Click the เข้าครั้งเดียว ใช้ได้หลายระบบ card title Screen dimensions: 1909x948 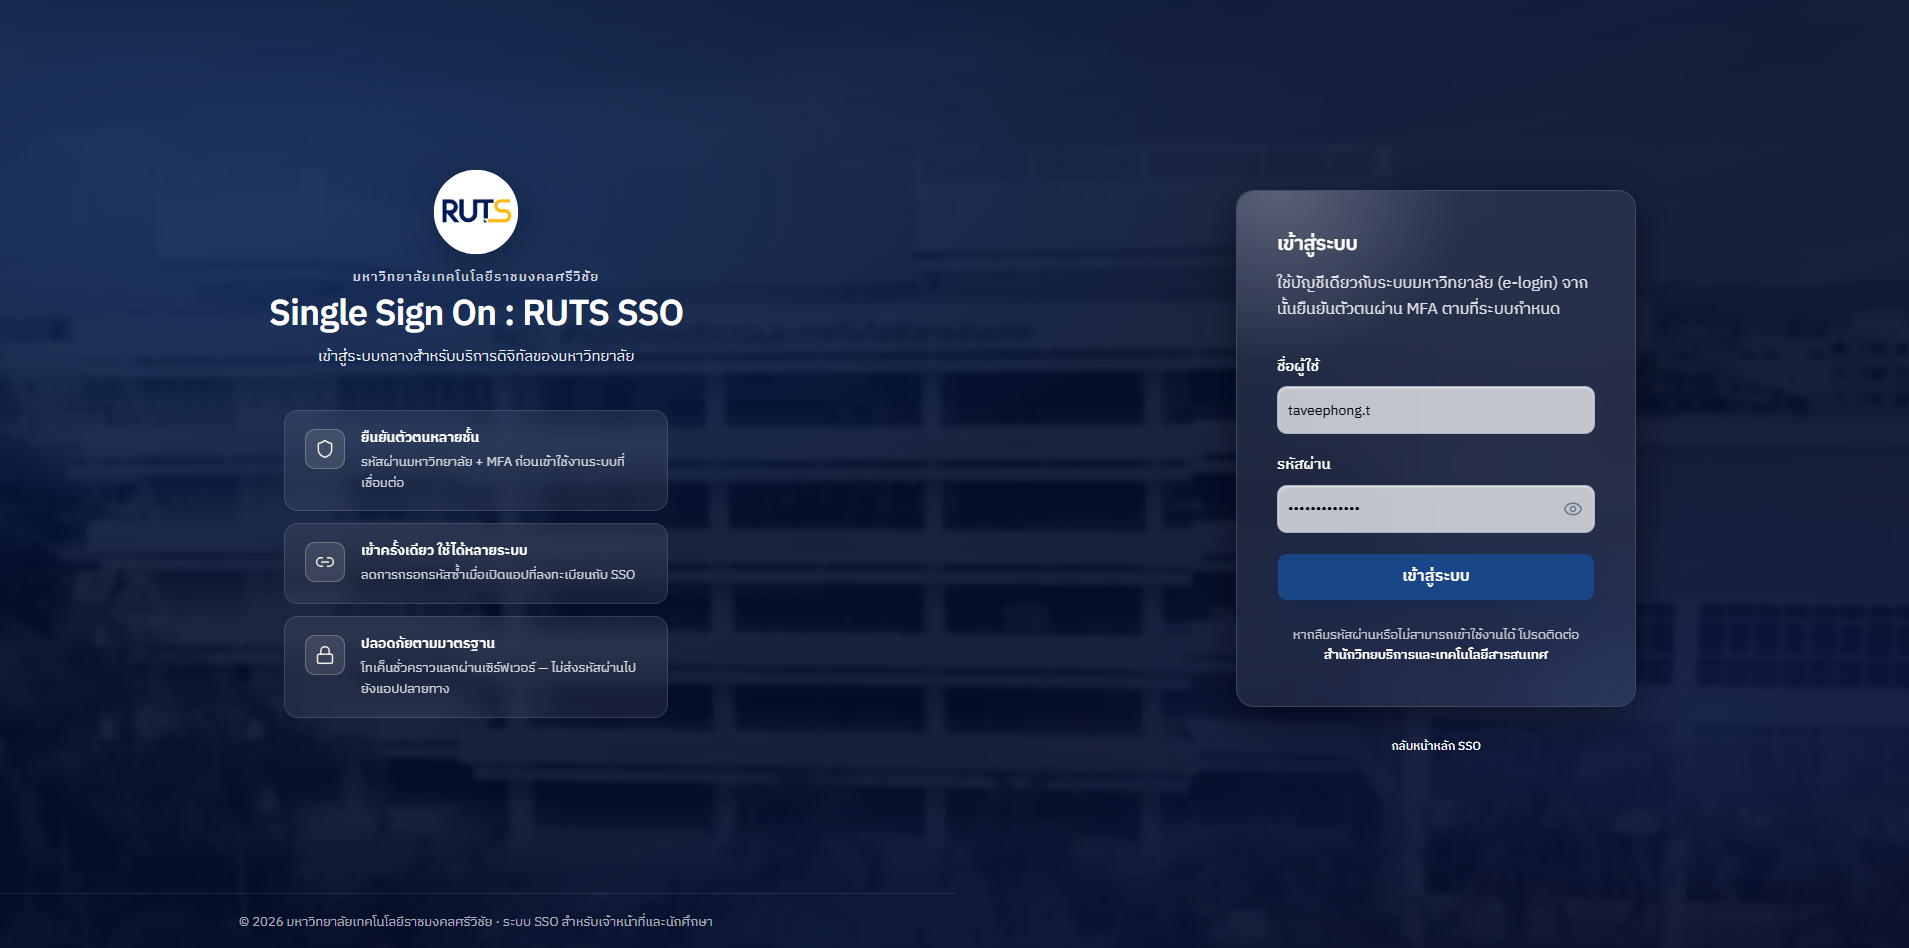(x=444, y=550)
